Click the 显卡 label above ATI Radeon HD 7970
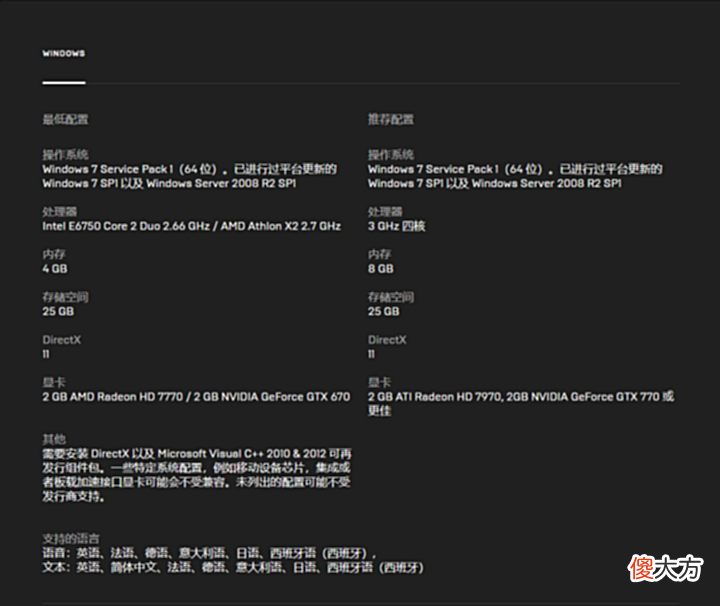 (x=380, y=382)
